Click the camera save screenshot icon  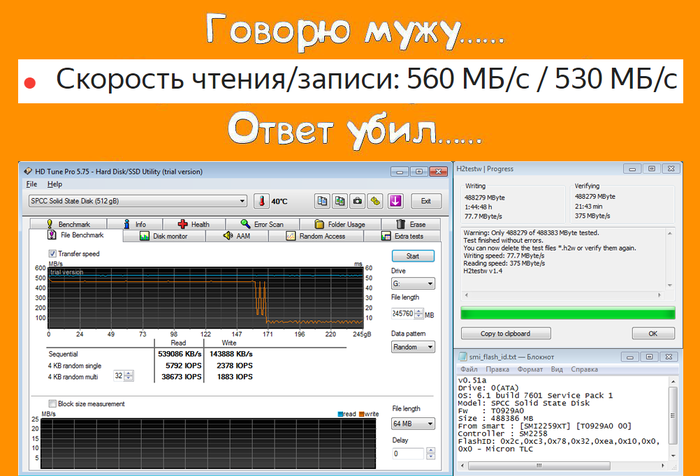[x=358, y=201]
